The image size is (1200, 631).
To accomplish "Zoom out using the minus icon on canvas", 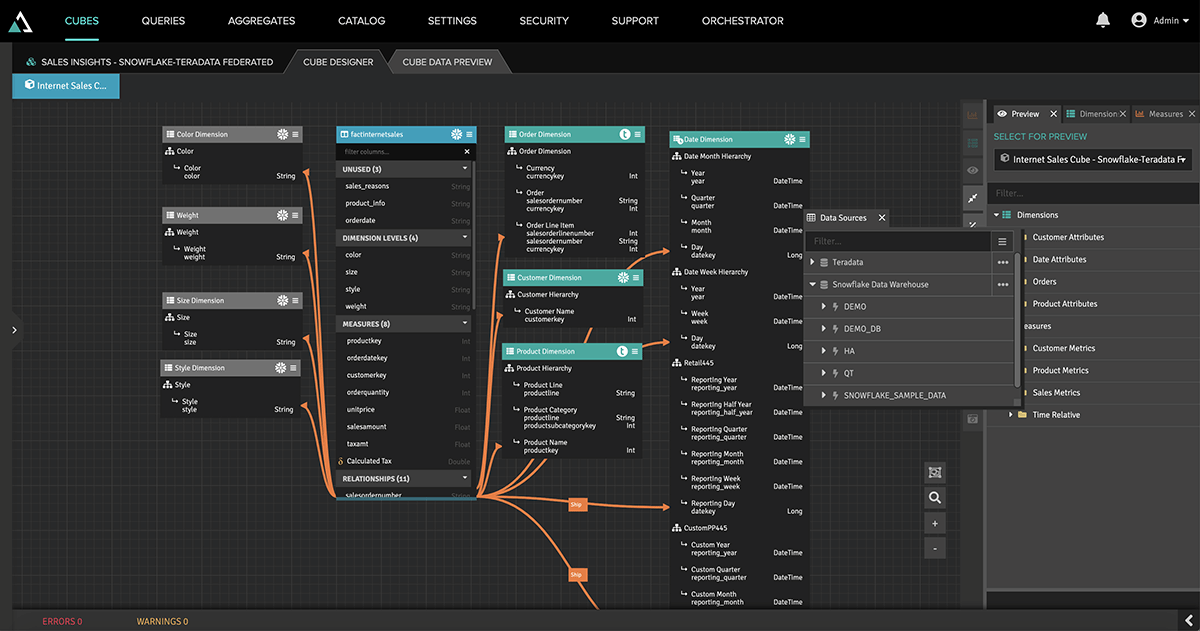I will (x=935, y=547).
